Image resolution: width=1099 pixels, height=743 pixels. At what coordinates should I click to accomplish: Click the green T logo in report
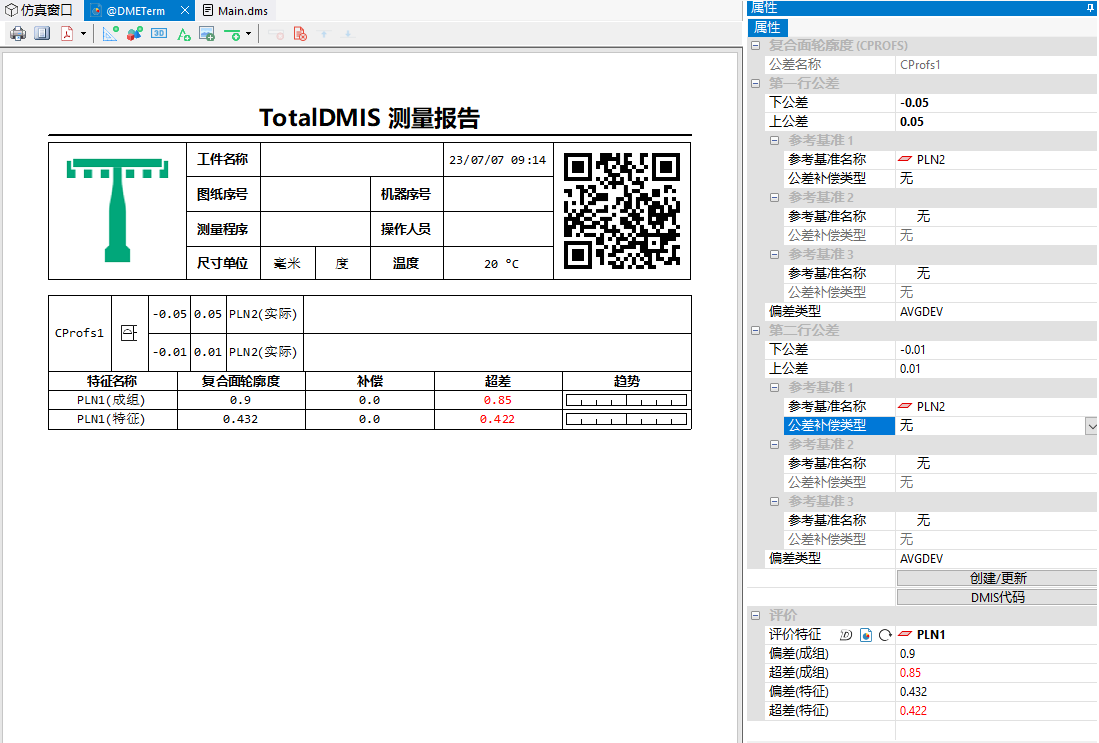point(117,210)
